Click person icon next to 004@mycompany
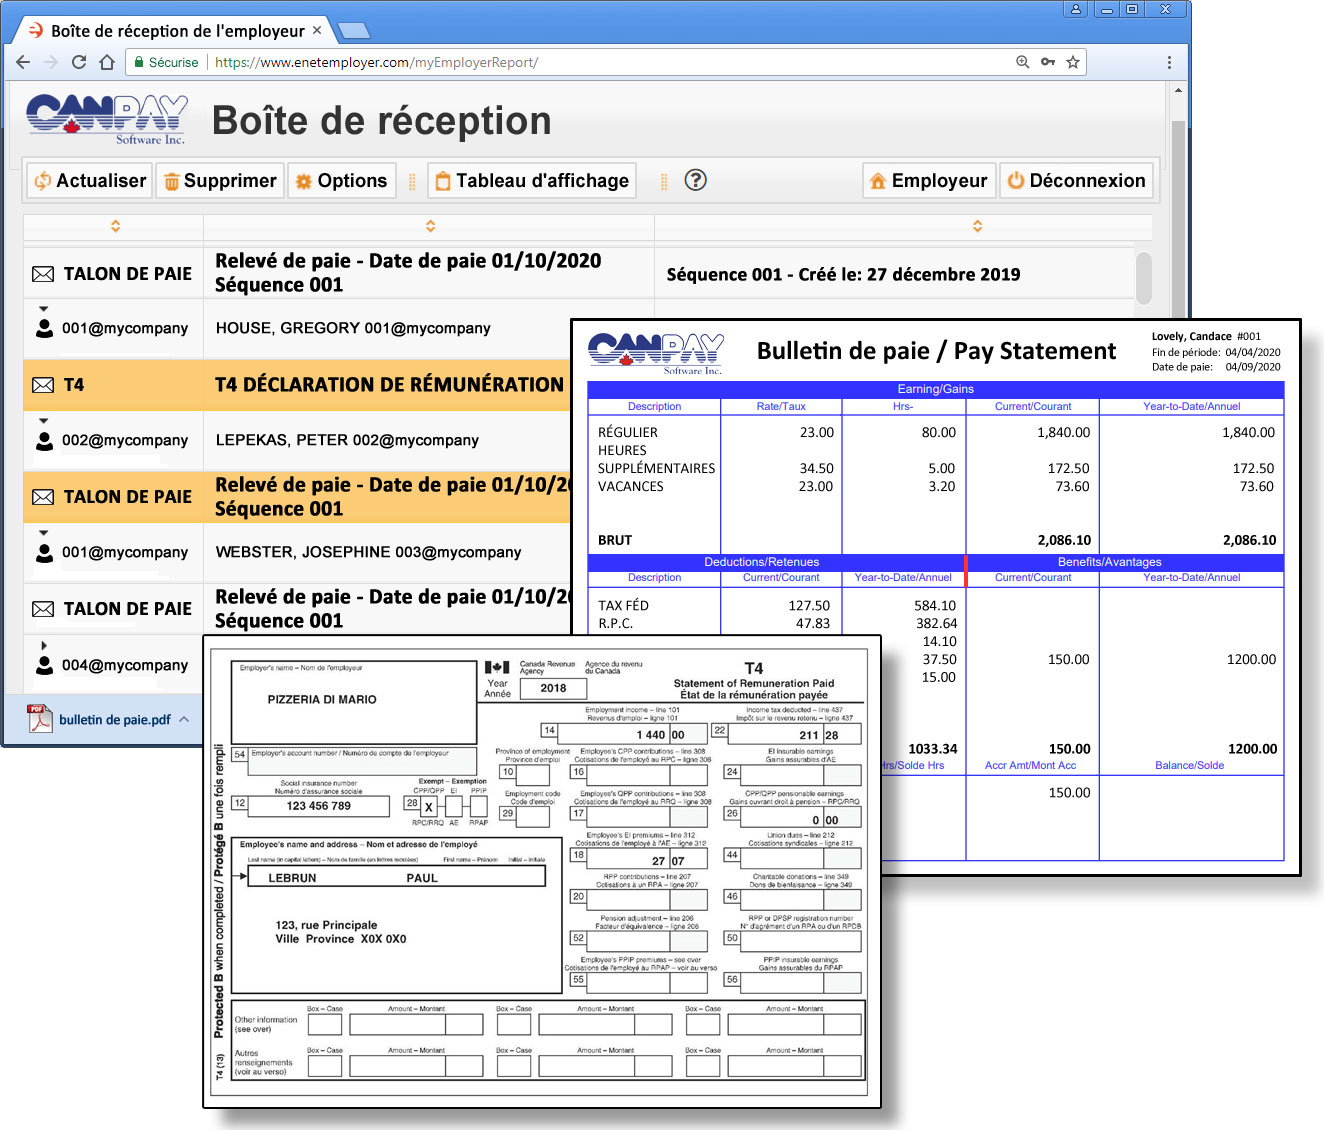1324x1130 pixels. pos(44,665)
